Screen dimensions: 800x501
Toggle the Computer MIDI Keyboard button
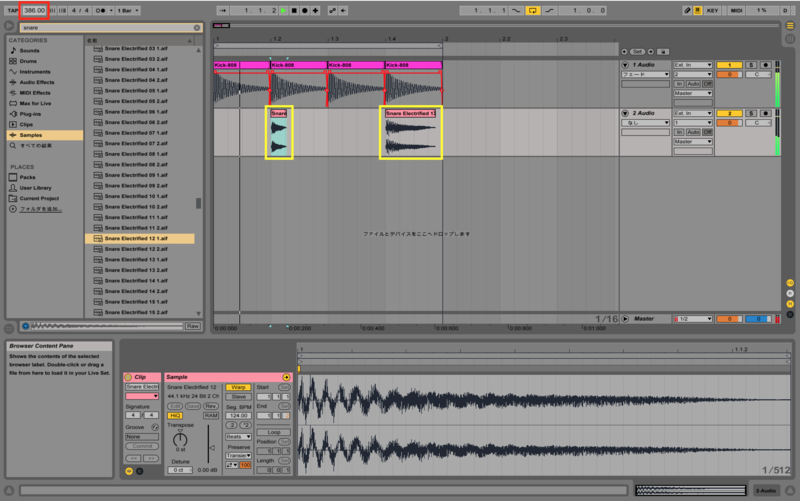[x=697, y=10]
